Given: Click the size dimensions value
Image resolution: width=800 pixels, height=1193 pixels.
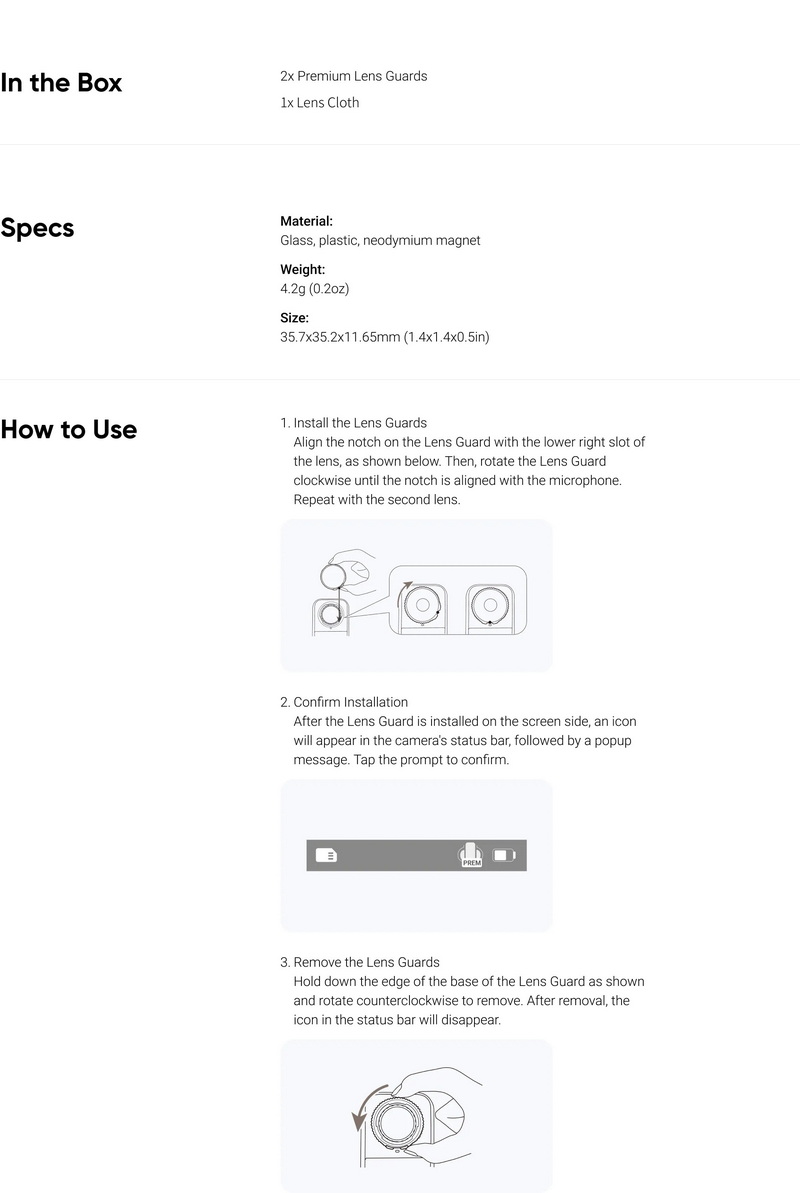Looking at the screenshot, I should tap(384, 337).
